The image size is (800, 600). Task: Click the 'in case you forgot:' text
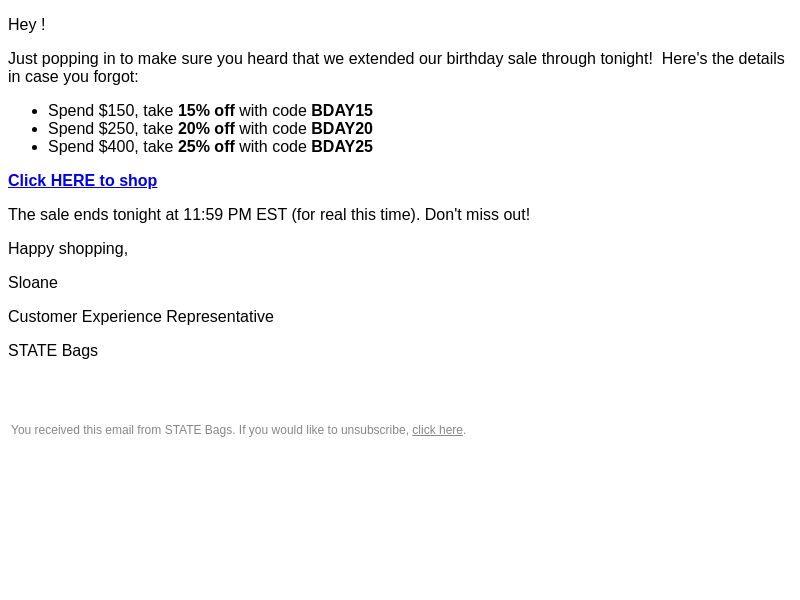(73, 77)
